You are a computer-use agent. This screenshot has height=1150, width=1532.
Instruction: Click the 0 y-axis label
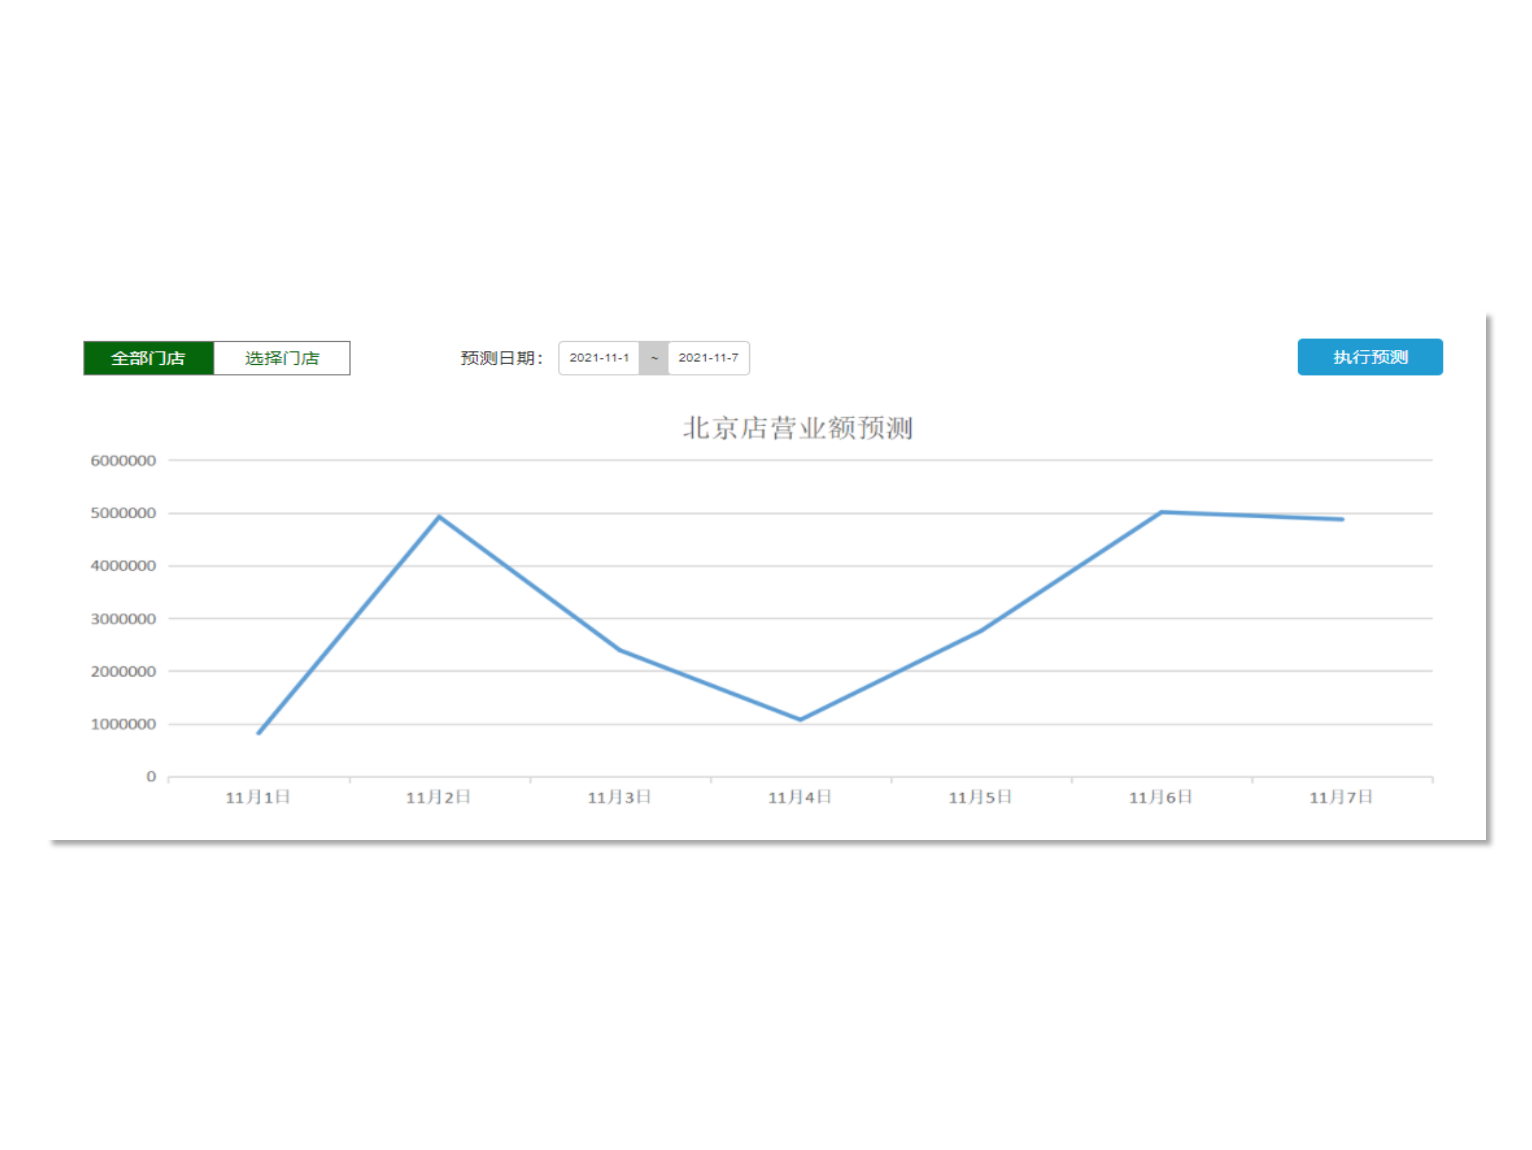pyautogui.click(x=151, y=777)
